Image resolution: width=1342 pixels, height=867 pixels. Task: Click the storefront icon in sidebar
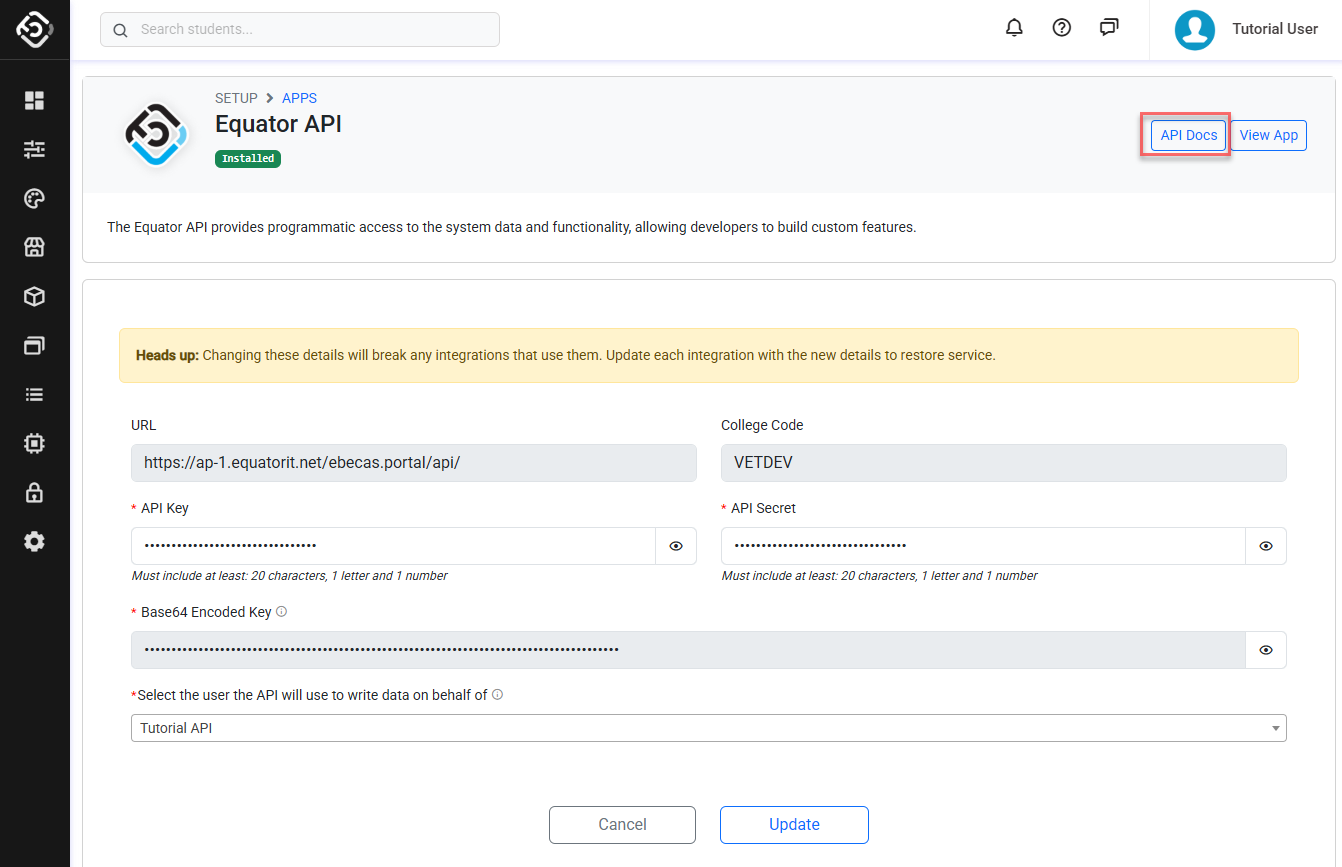pos(35,248)
